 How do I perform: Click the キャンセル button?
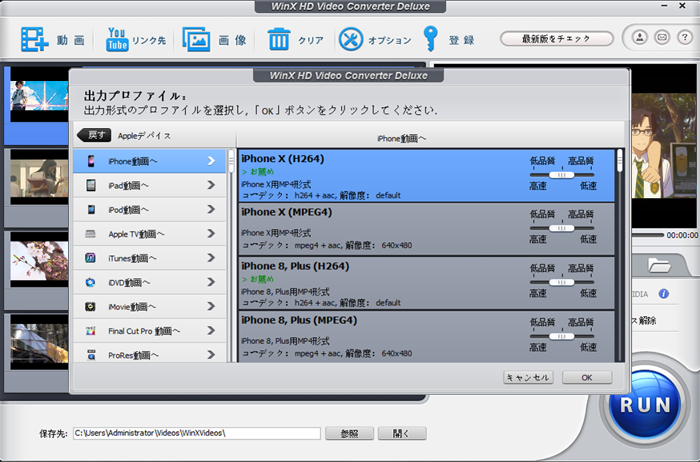pyautogui.click(x=528, y=378)
